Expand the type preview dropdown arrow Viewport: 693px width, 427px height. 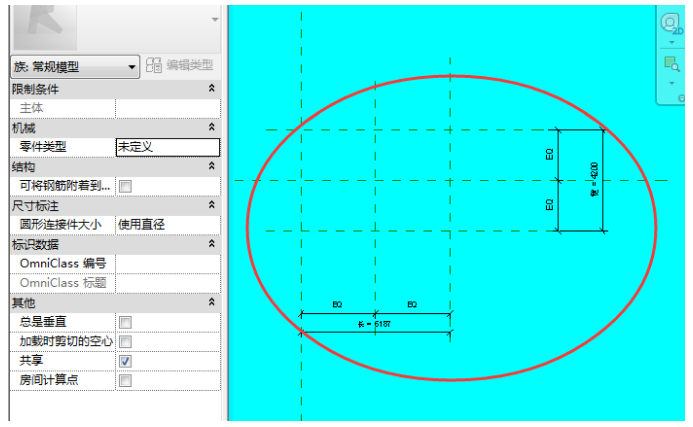coord(213,19)
